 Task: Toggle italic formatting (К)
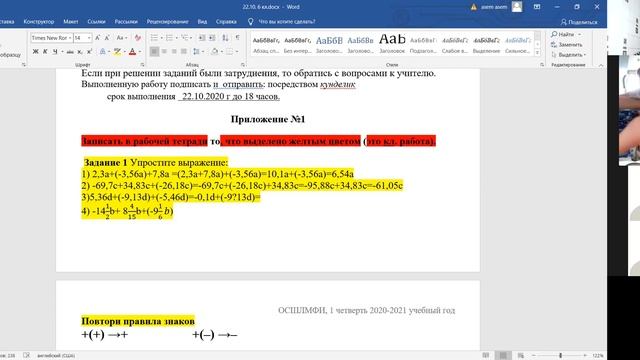(45, 52)
